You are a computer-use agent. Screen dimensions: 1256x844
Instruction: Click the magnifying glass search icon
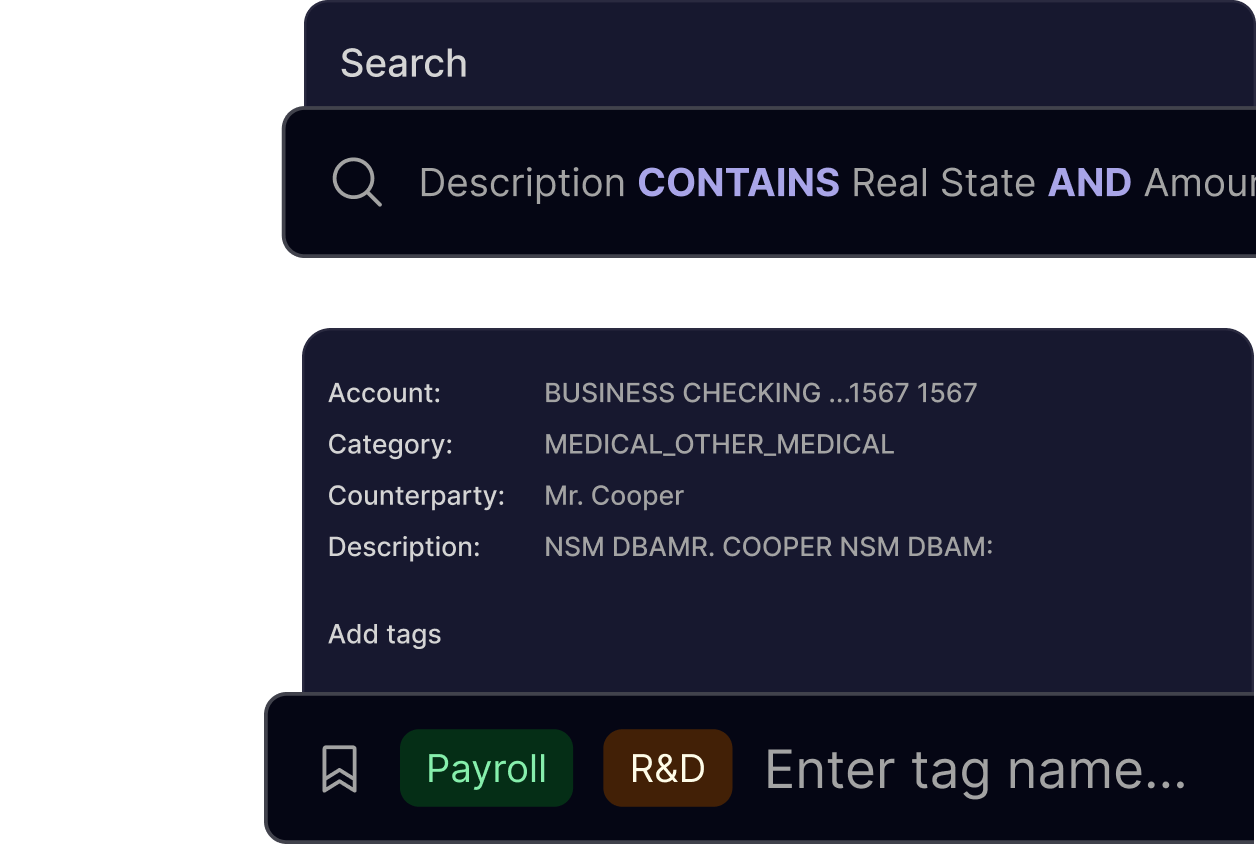[x=357, y=183]
